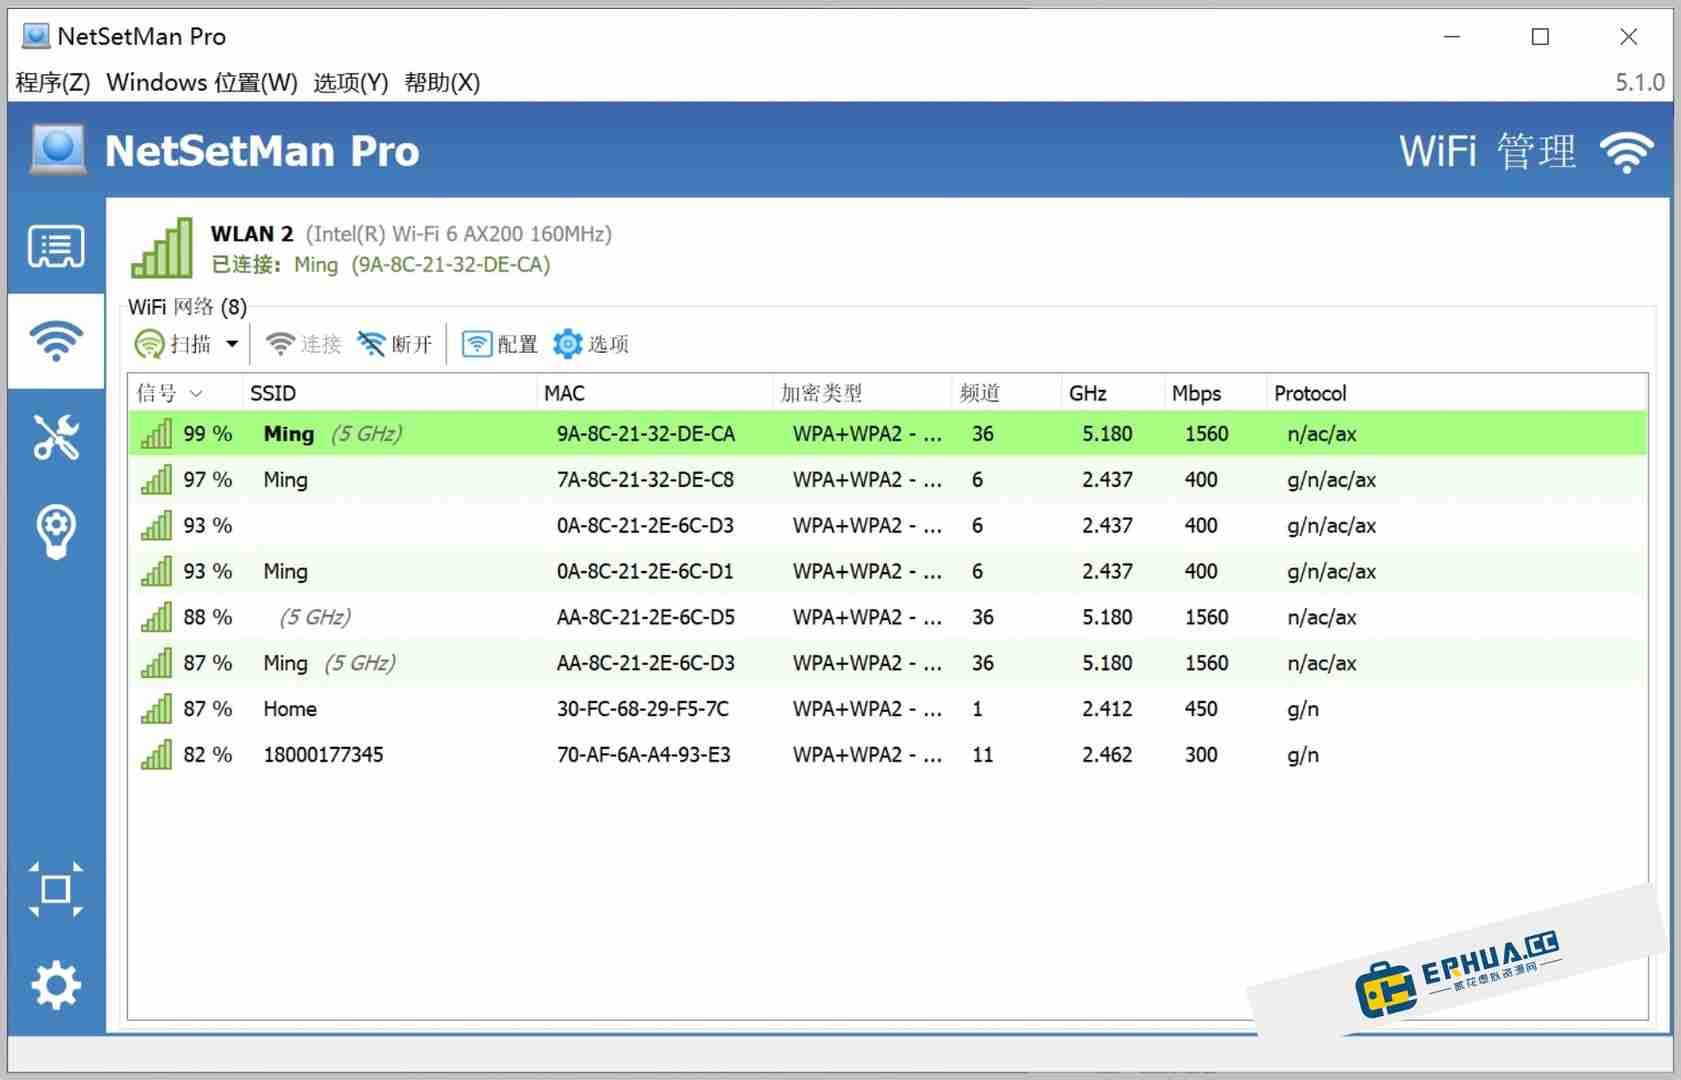This screenshot has width=1681, height=1080.
Task: Expand the Scan dropdown arrow
Action: 232,344
